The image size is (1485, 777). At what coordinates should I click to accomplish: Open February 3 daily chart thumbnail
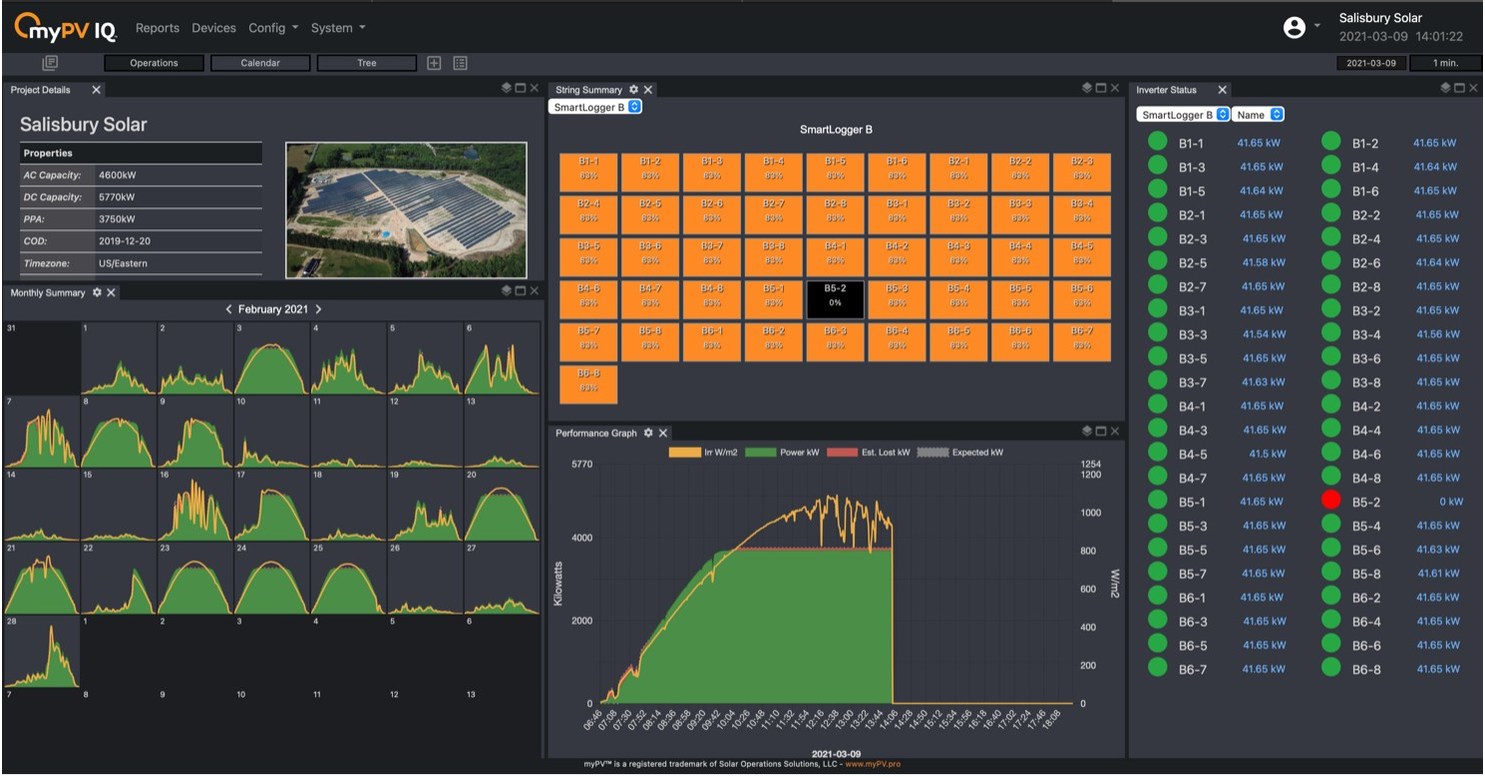coord(272,358)
